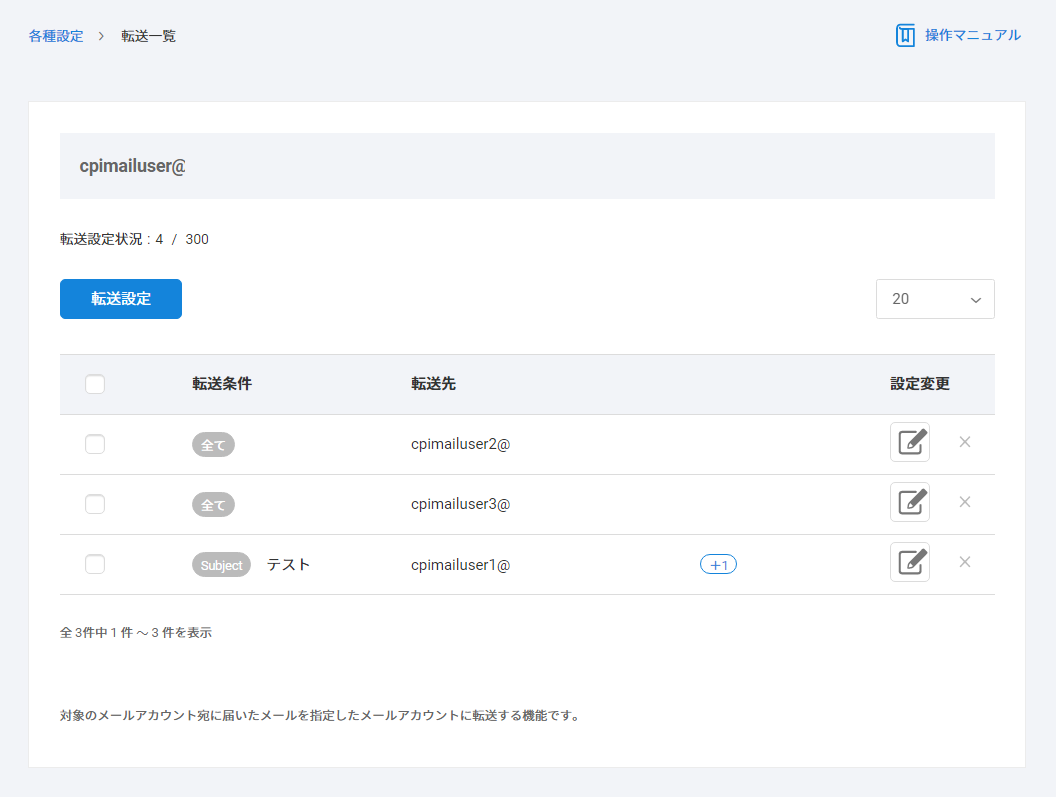The width and height of the screenshot is (1056, 797).
Task: Delete cpimailuser2@ forwarding with X icon
Action: point(965,442)
